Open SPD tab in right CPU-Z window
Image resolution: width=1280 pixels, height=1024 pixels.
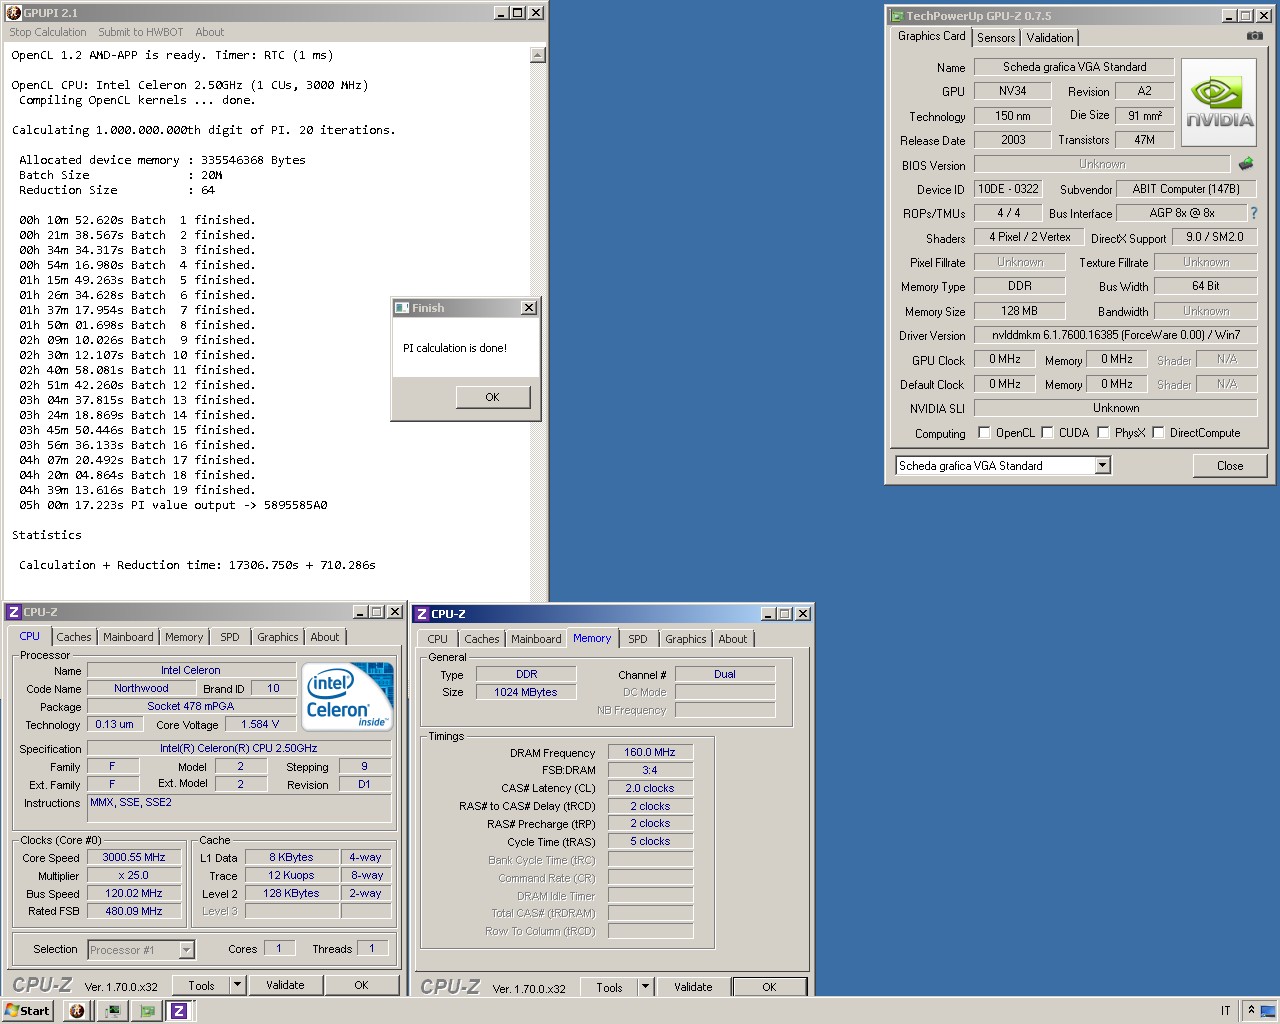coord(638,639)
